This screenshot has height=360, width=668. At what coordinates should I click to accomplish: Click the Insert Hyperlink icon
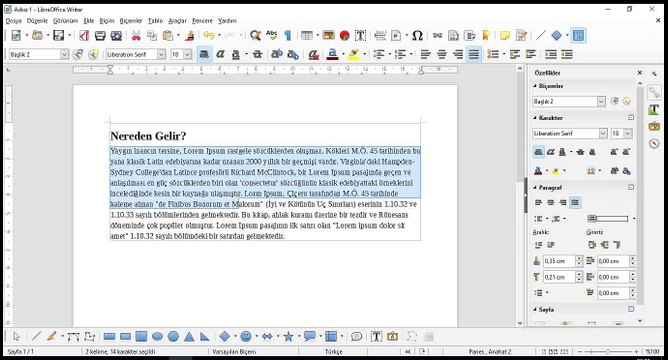tap(438, 35)
